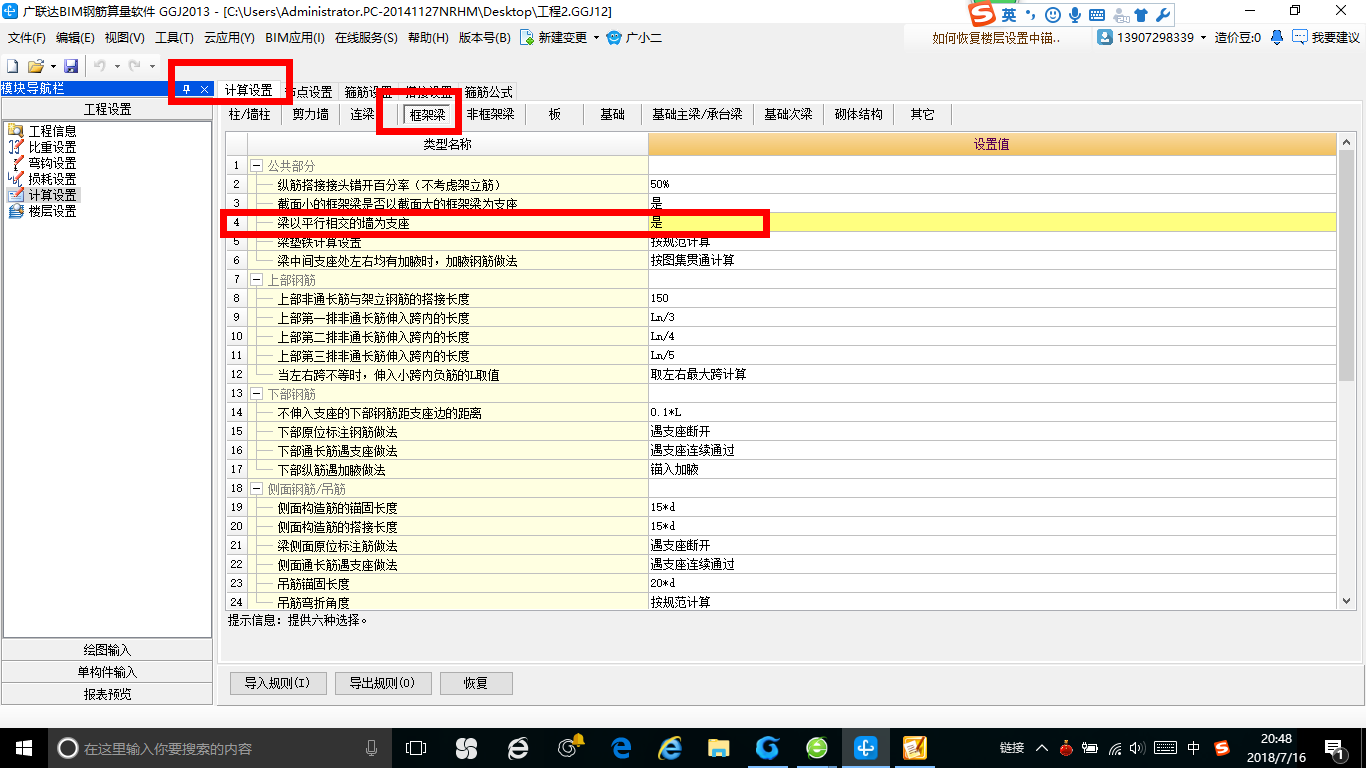Viewport: 1366px width, 768px height.
Task: Collapse the 下部钢筋 group
Action: (x=256, y=394)
